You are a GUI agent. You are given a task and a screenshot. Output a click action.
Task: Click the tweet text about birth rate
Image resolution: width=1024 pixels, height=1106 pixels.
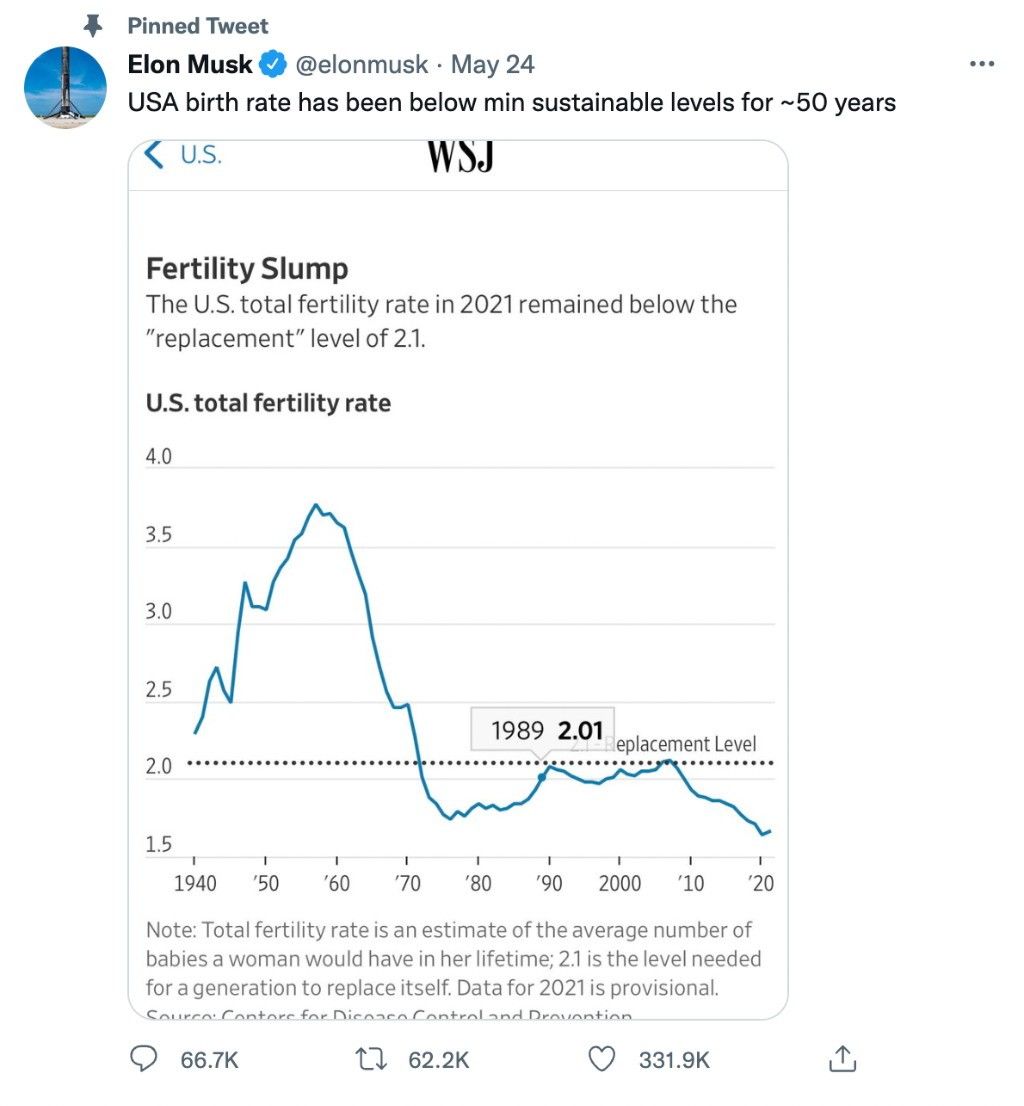click(511, 101)
